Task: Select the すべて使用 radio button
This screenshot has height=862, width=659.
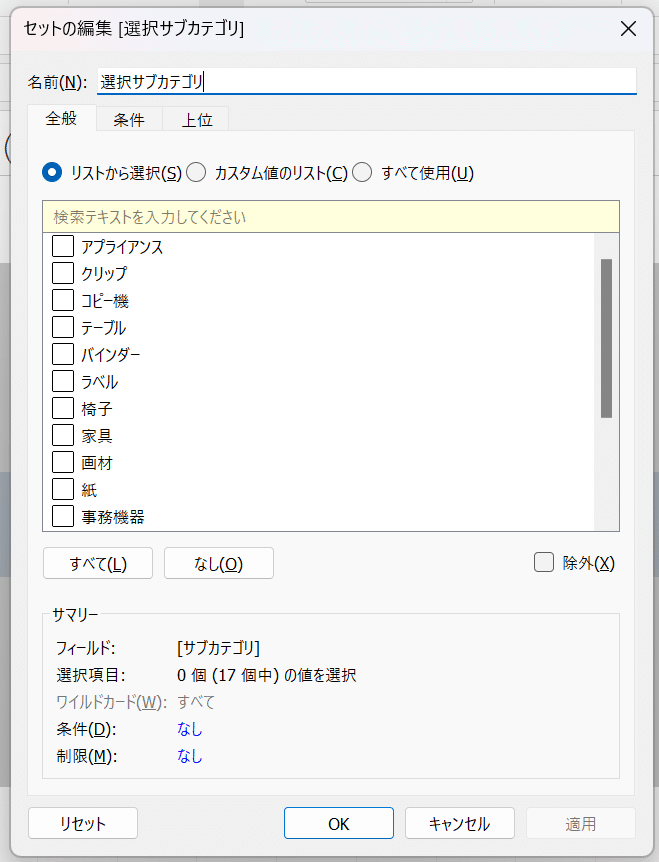Action: click(362, 173)
